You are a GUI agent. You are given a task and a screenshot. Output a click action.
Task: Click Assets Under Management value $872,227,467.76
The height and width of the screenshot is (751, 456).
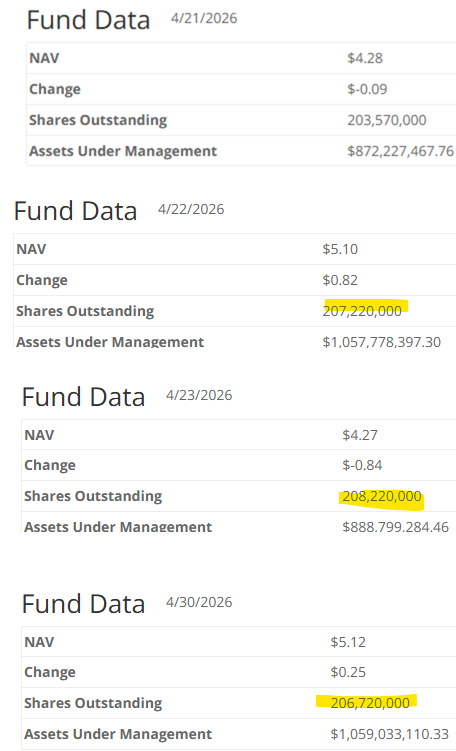coord(400,151)
